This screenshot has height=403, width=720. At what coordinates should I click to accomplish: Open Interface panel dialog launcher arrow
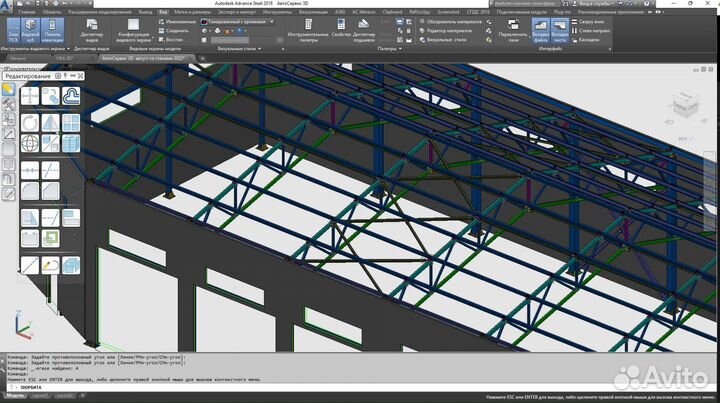(610, 49)
